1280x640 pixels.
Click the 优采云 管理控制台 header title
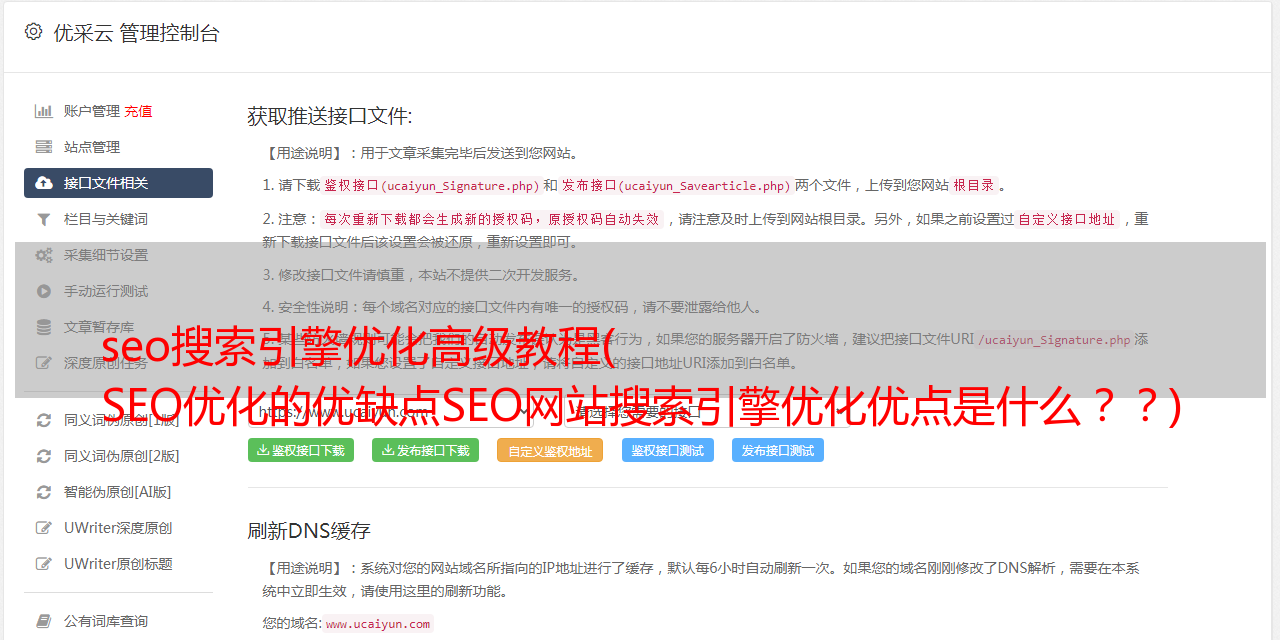[x=136, y=33]
